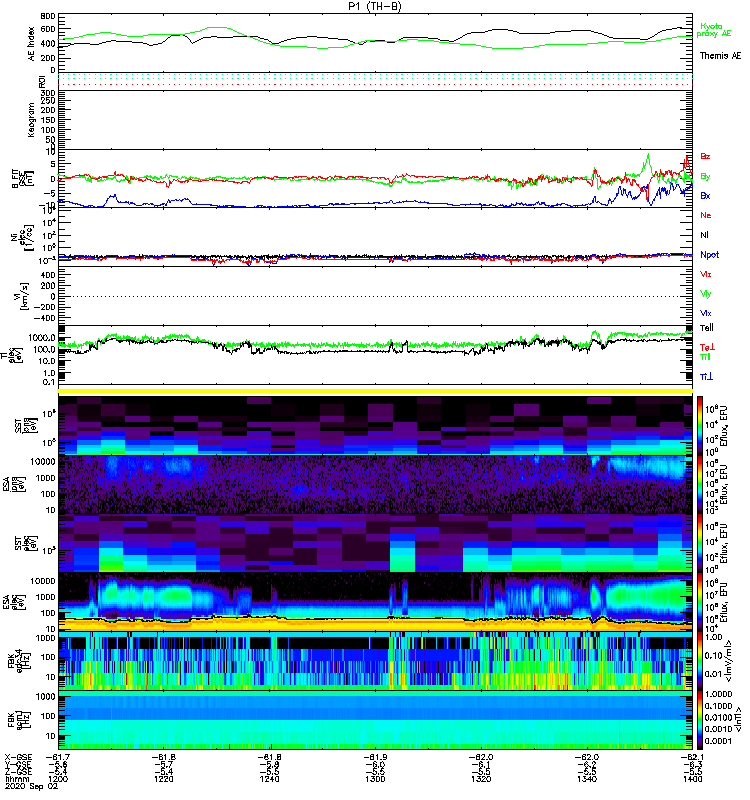
Task: Select the green 'Kyoto proxy AE' legend label
Action: [713, 30]
